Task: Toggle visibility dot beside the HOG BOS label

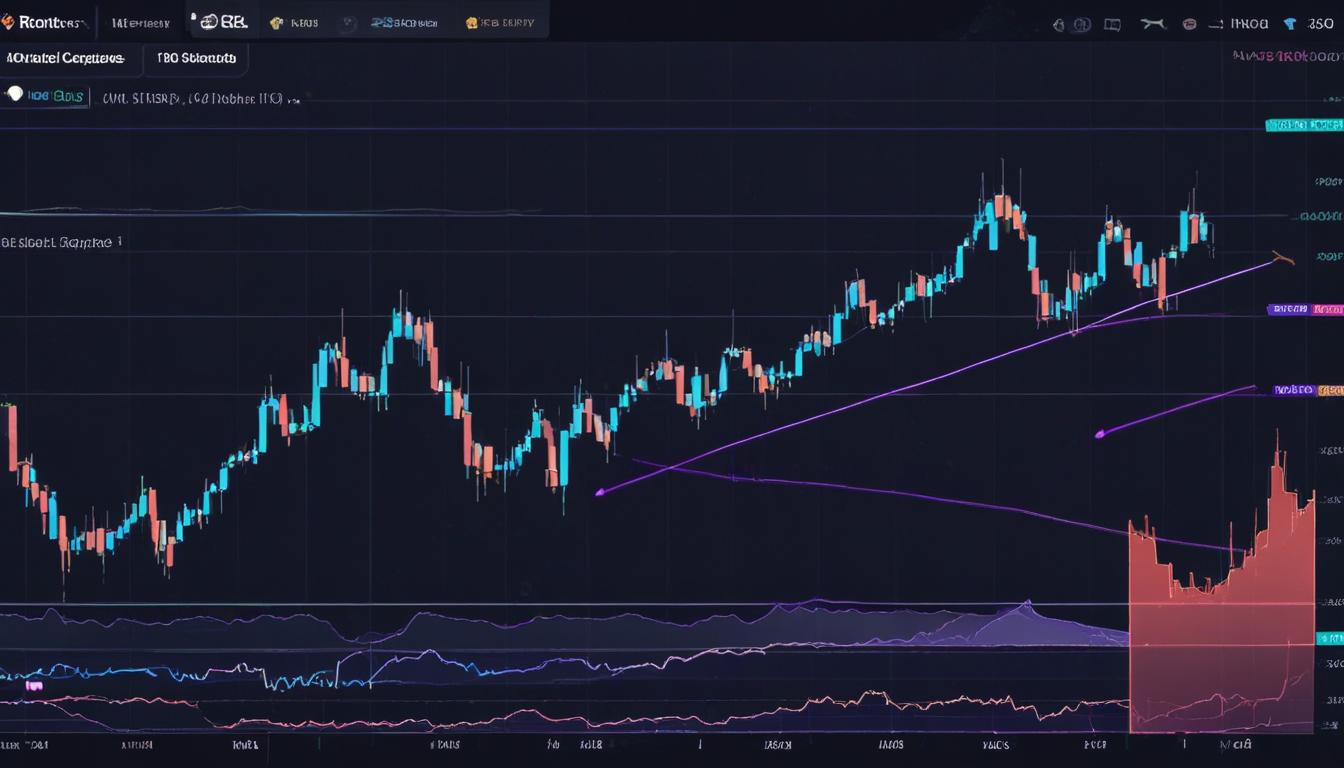Action: (x=14, y=94)
